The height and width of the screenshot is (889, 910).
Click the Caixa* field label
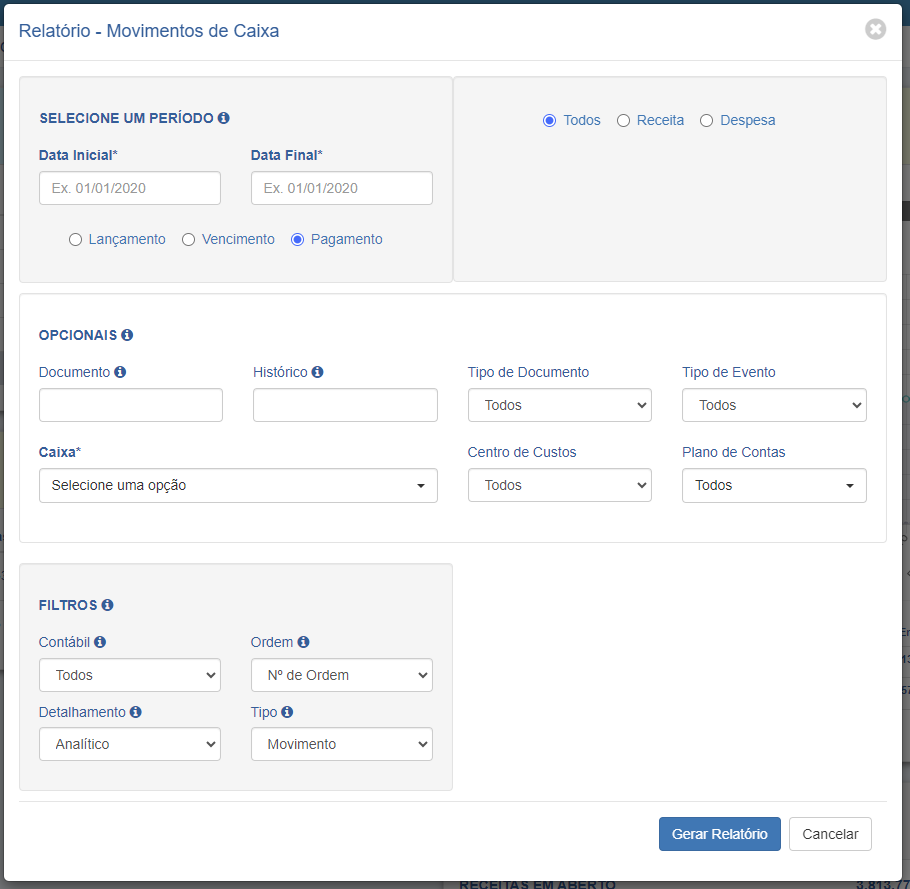(60, 452)
